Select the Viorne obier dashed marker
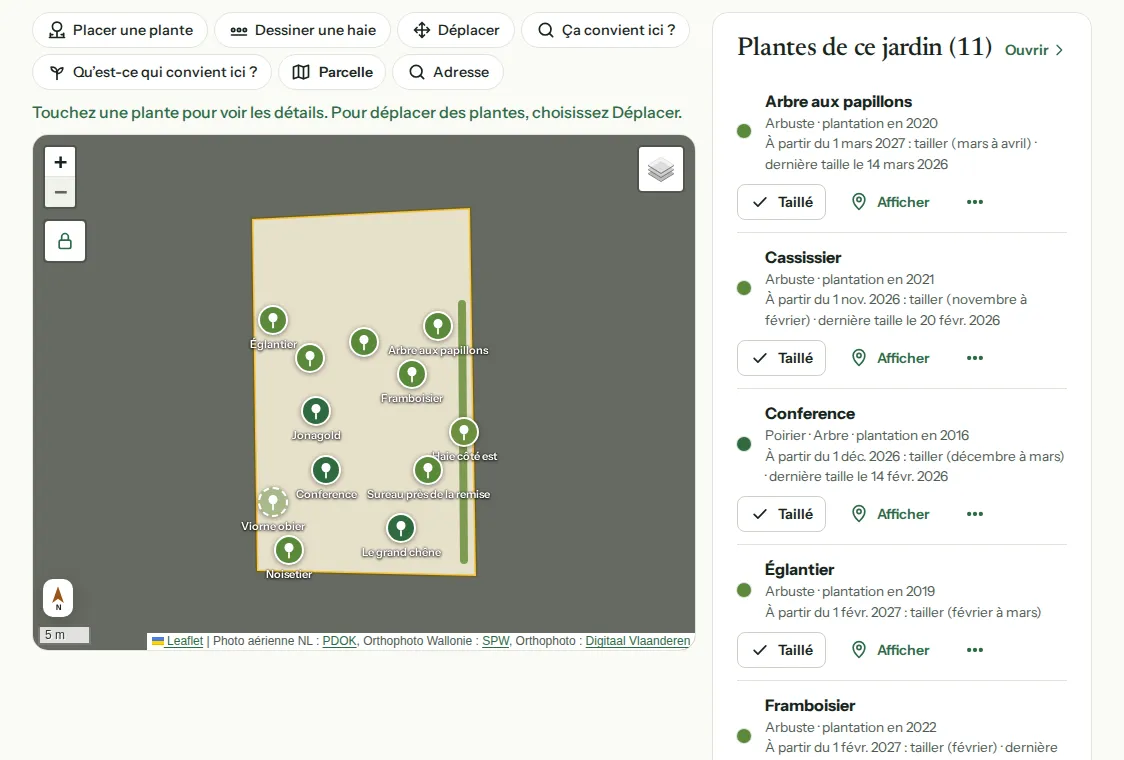 tap(273, 502)
